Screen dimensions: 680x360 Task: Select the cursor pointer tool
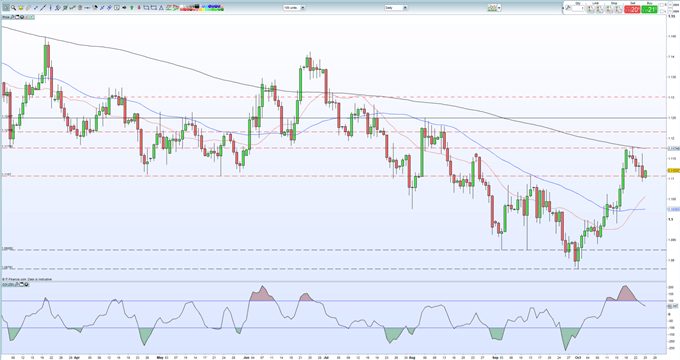(6, 7)
